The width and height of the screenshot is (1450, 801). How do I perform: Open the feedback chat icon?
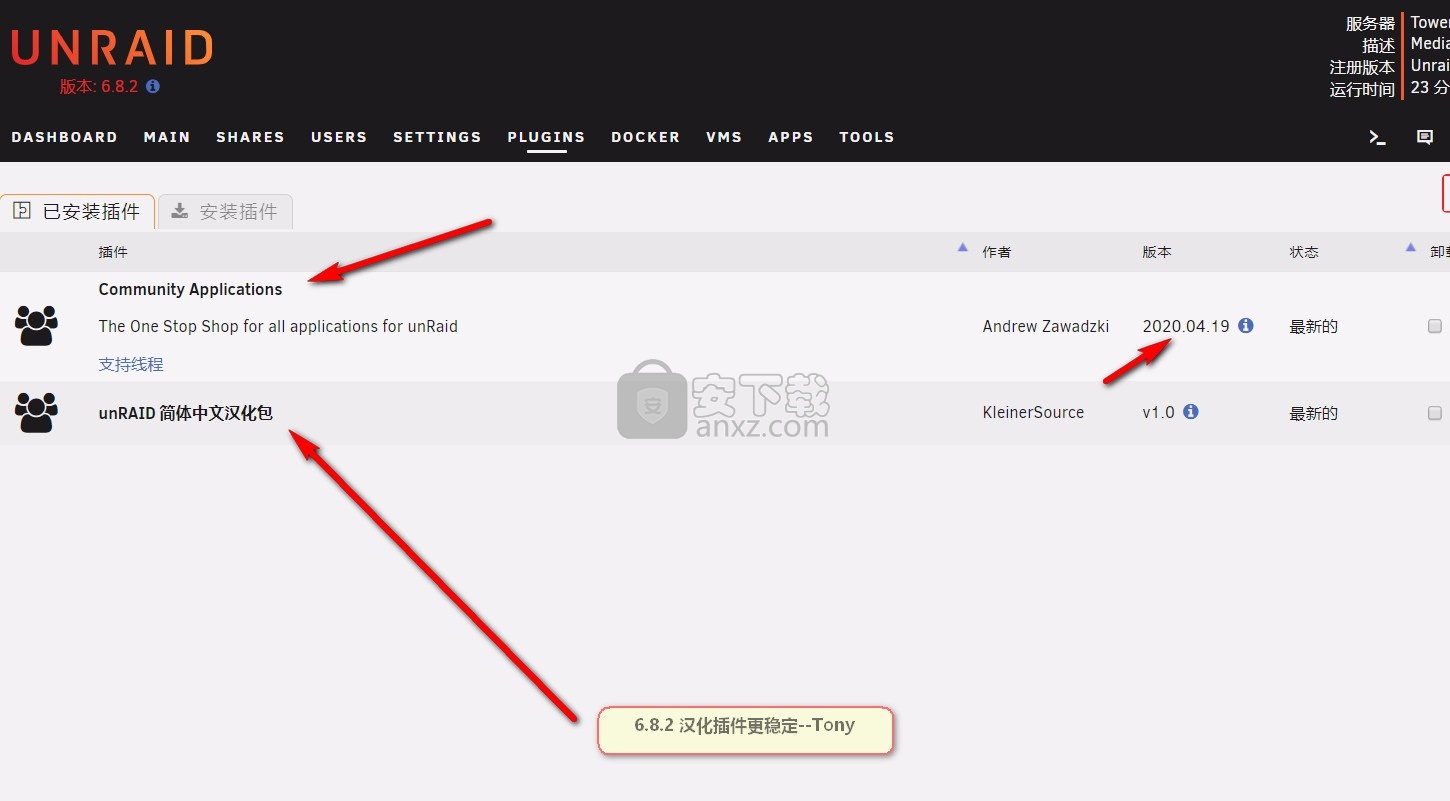coord(1425,138)
